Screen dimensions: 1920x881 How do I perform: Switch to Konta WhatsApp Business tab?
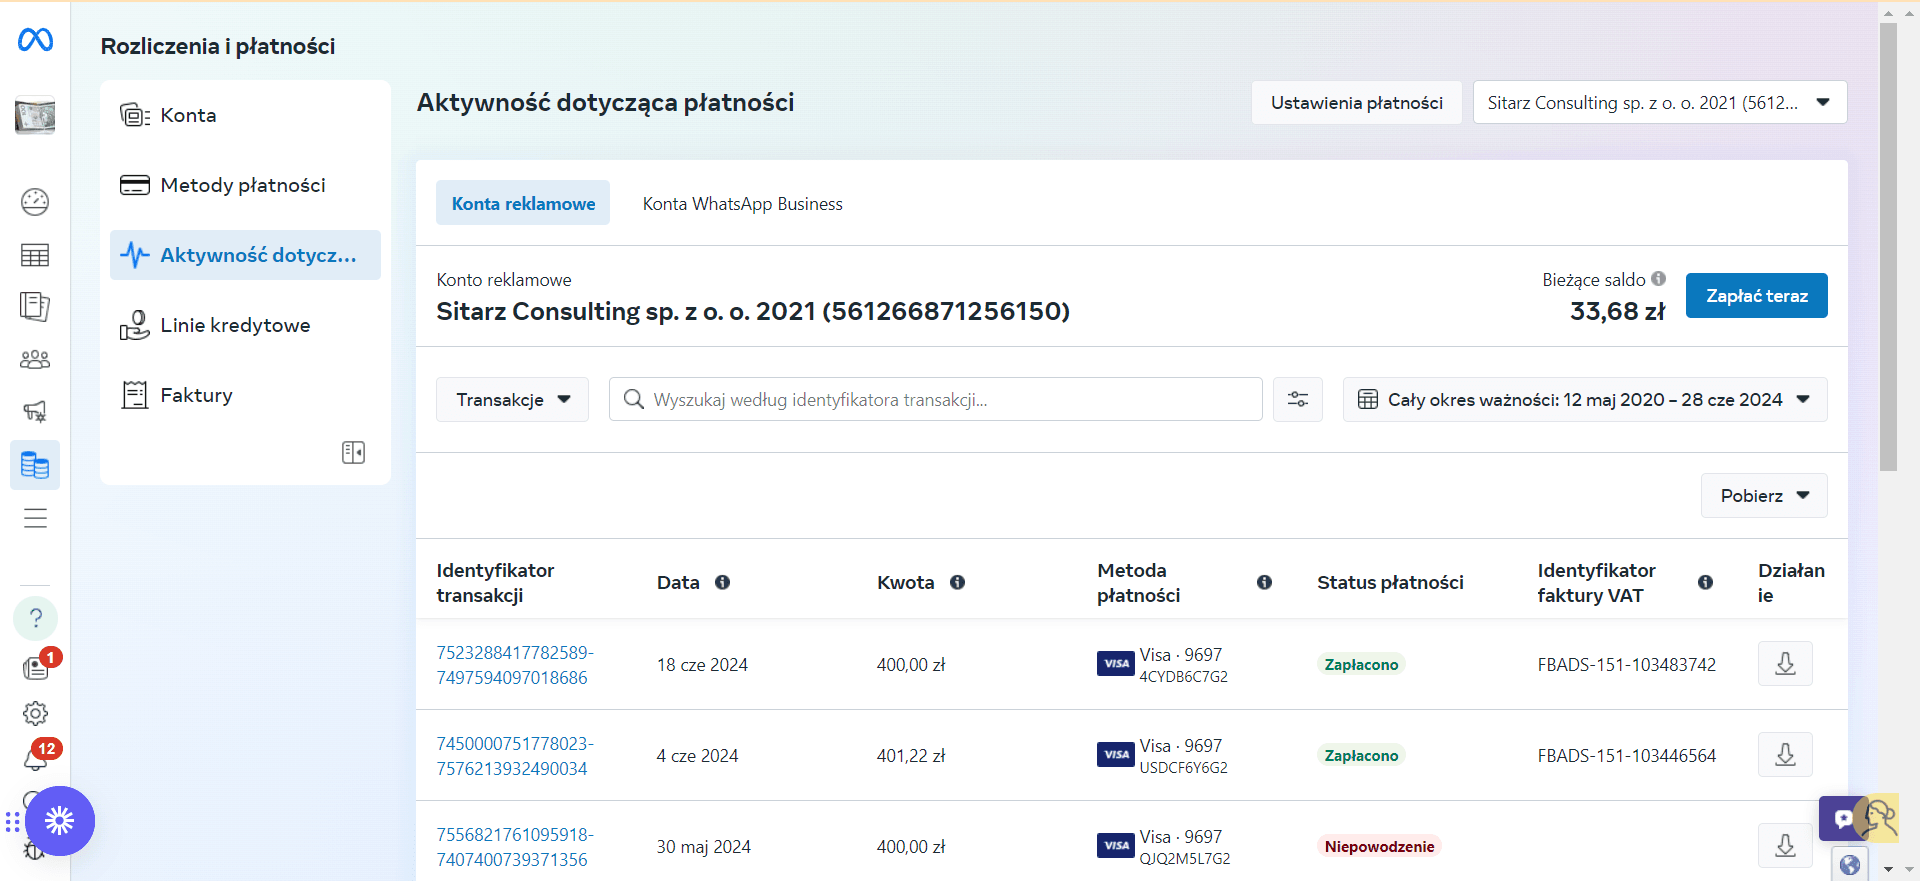click(742, 203)
